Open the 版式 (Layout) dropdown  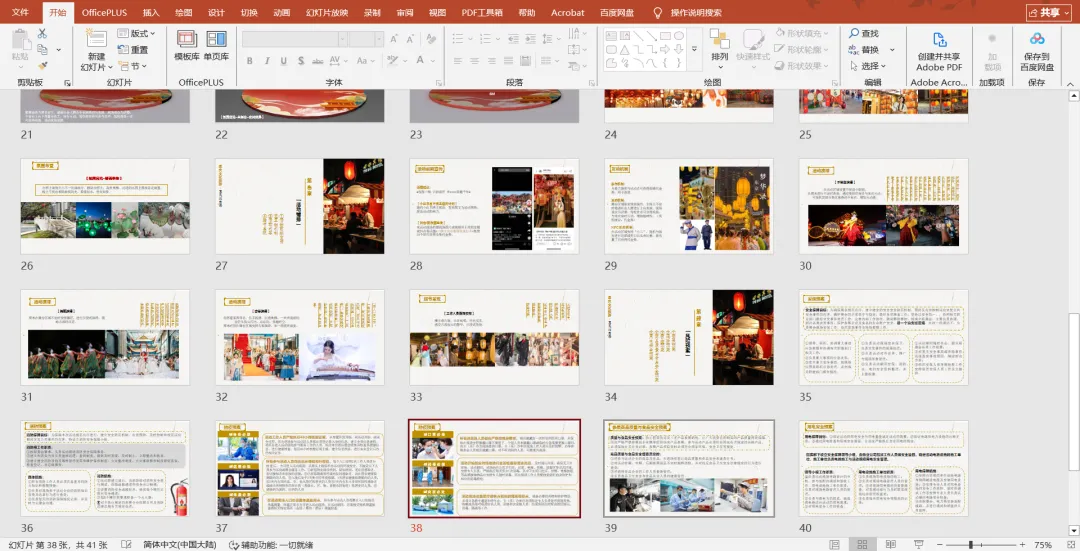point(136,33)
